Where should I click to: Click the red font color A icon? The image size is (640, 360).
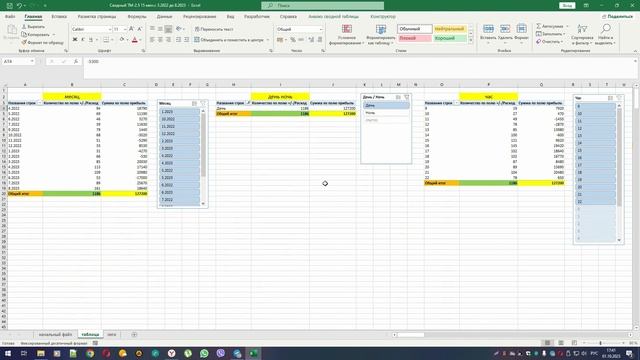[x=135, y=40]
